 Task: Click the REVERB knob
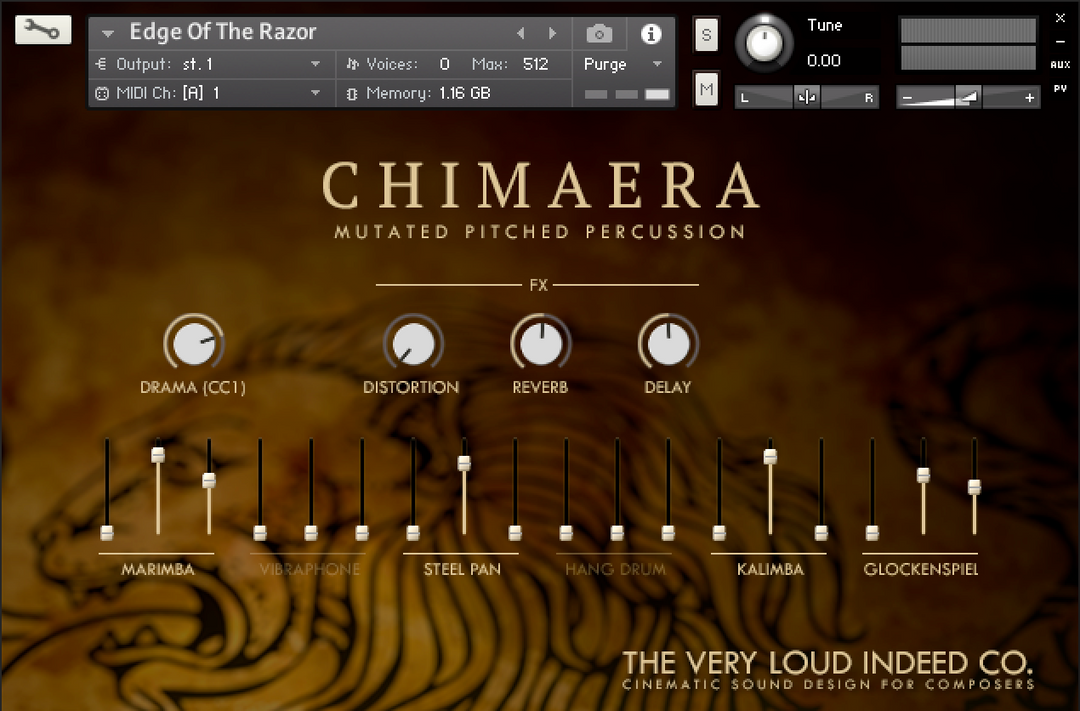[x=541, y=343]
